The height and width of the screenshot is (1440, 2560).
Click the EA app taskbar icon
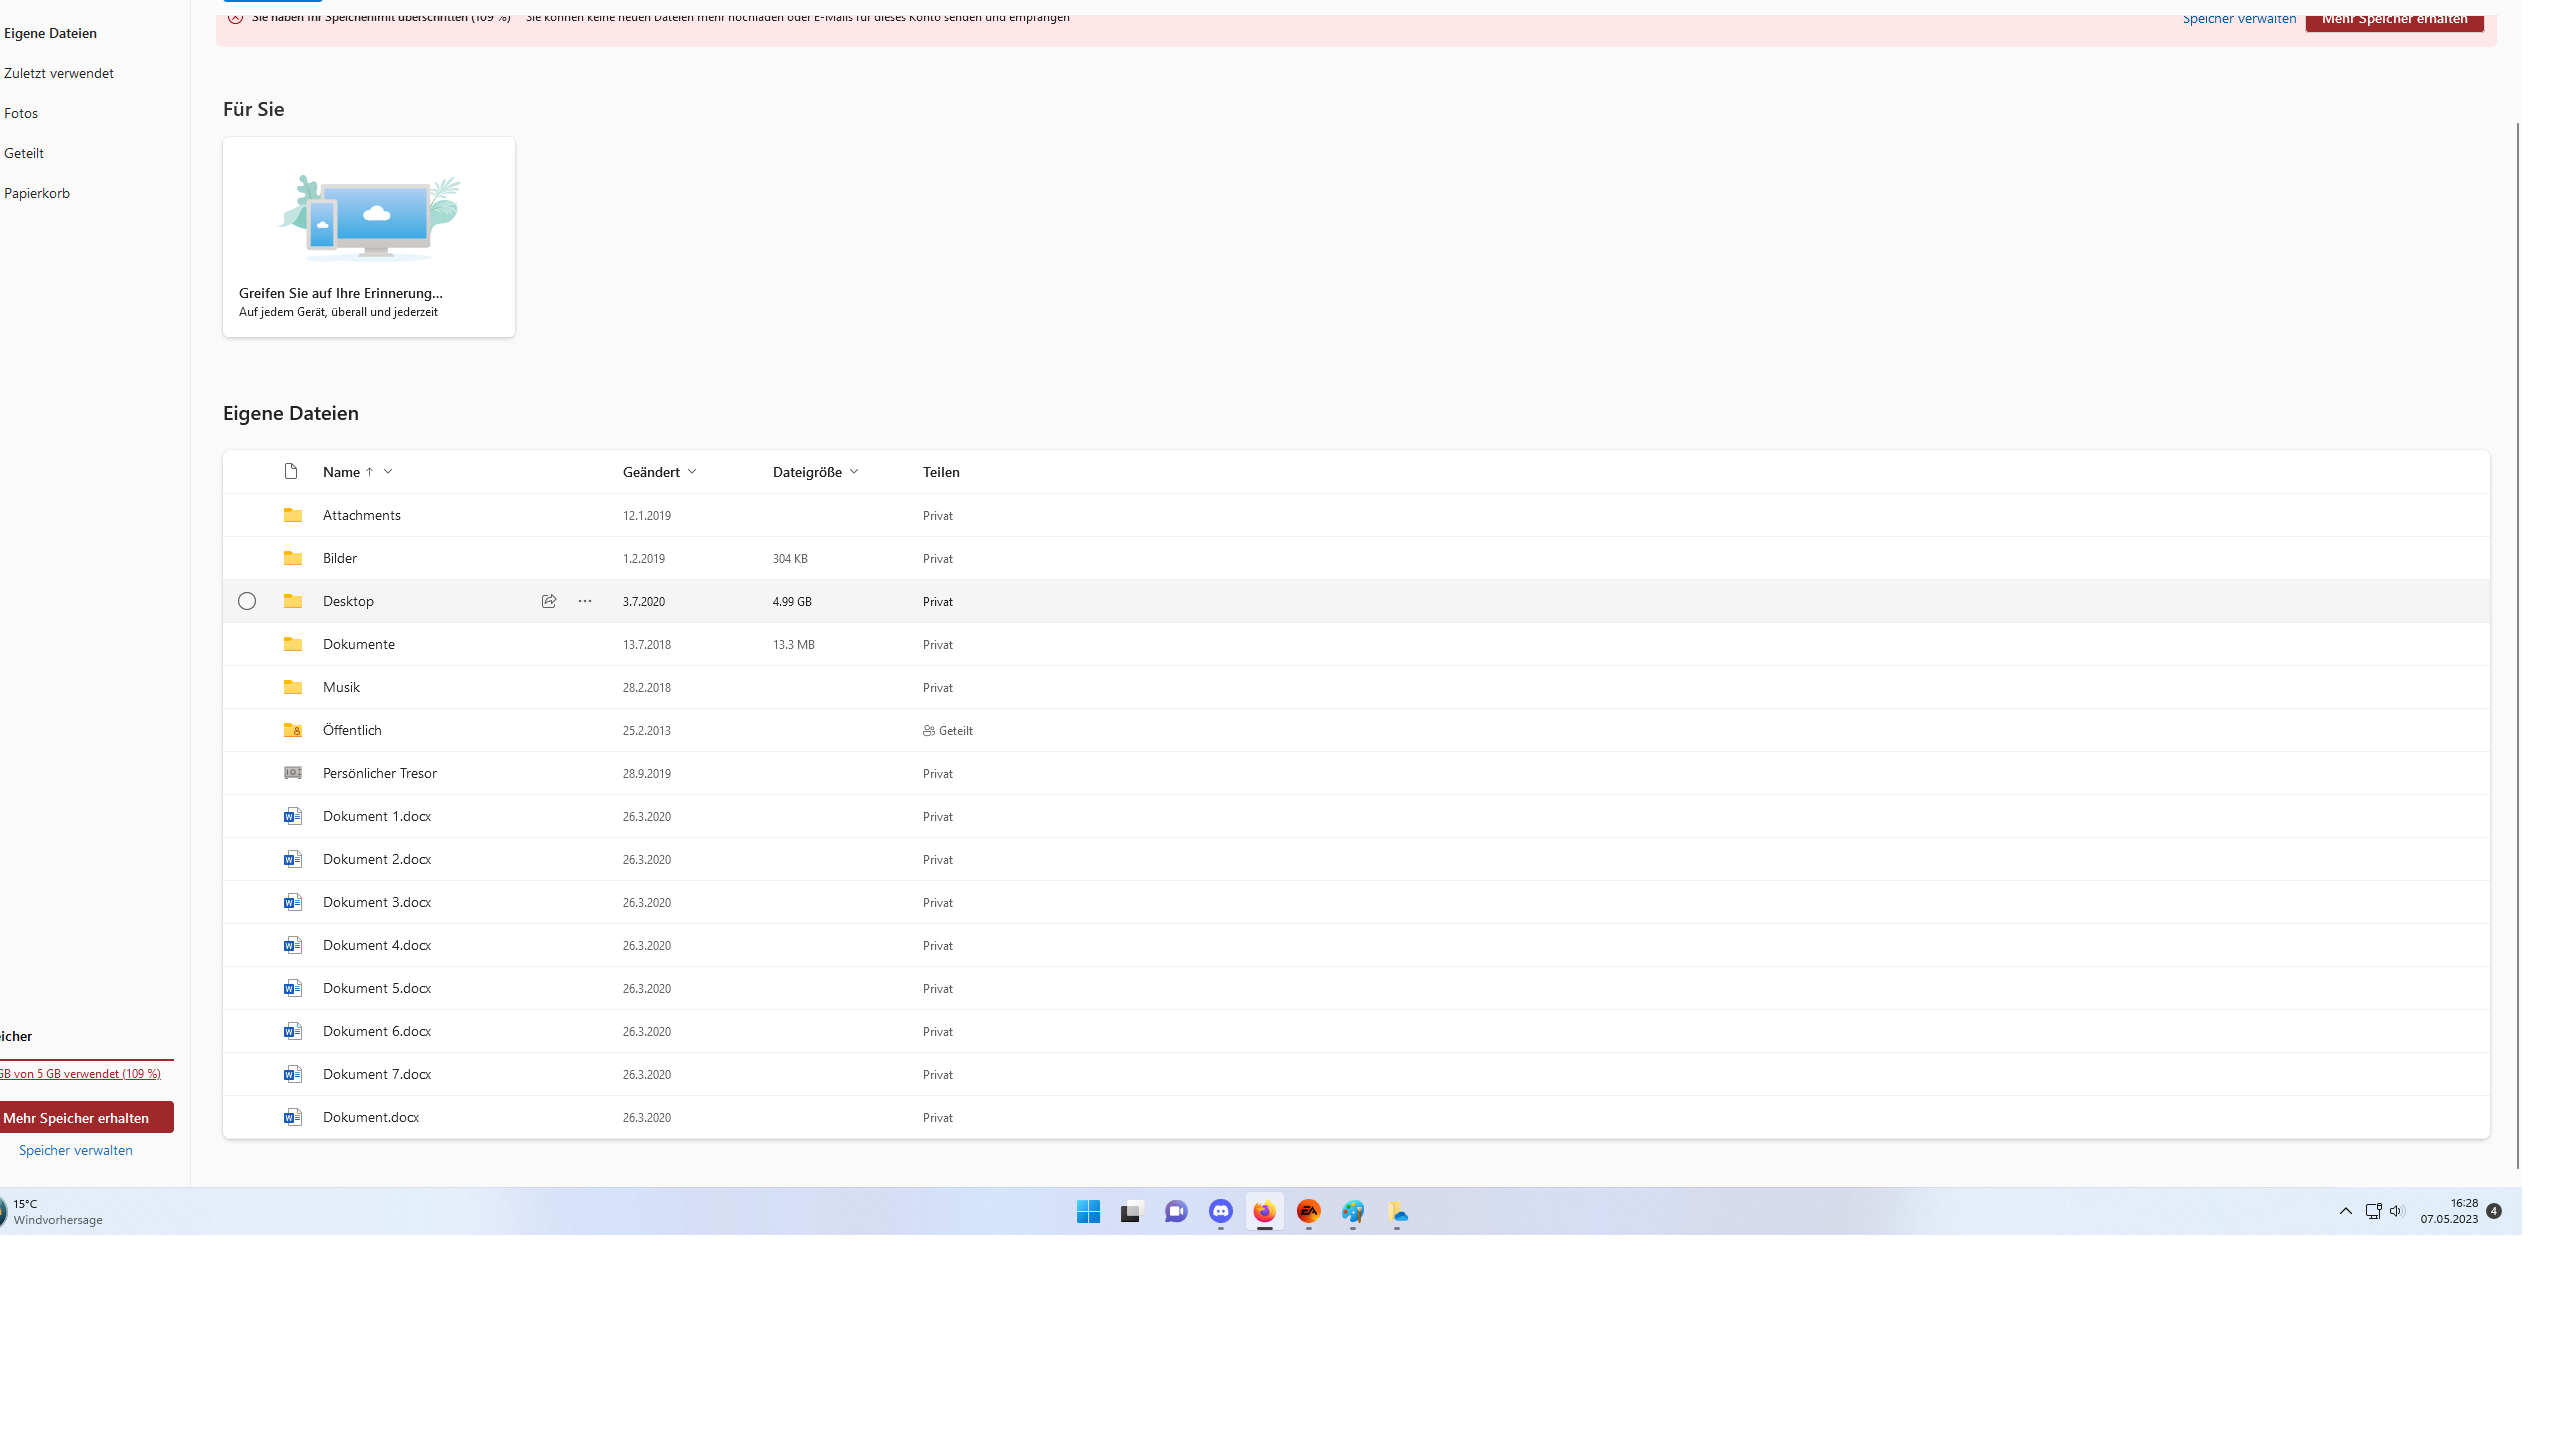(x=1308, y=1211)
